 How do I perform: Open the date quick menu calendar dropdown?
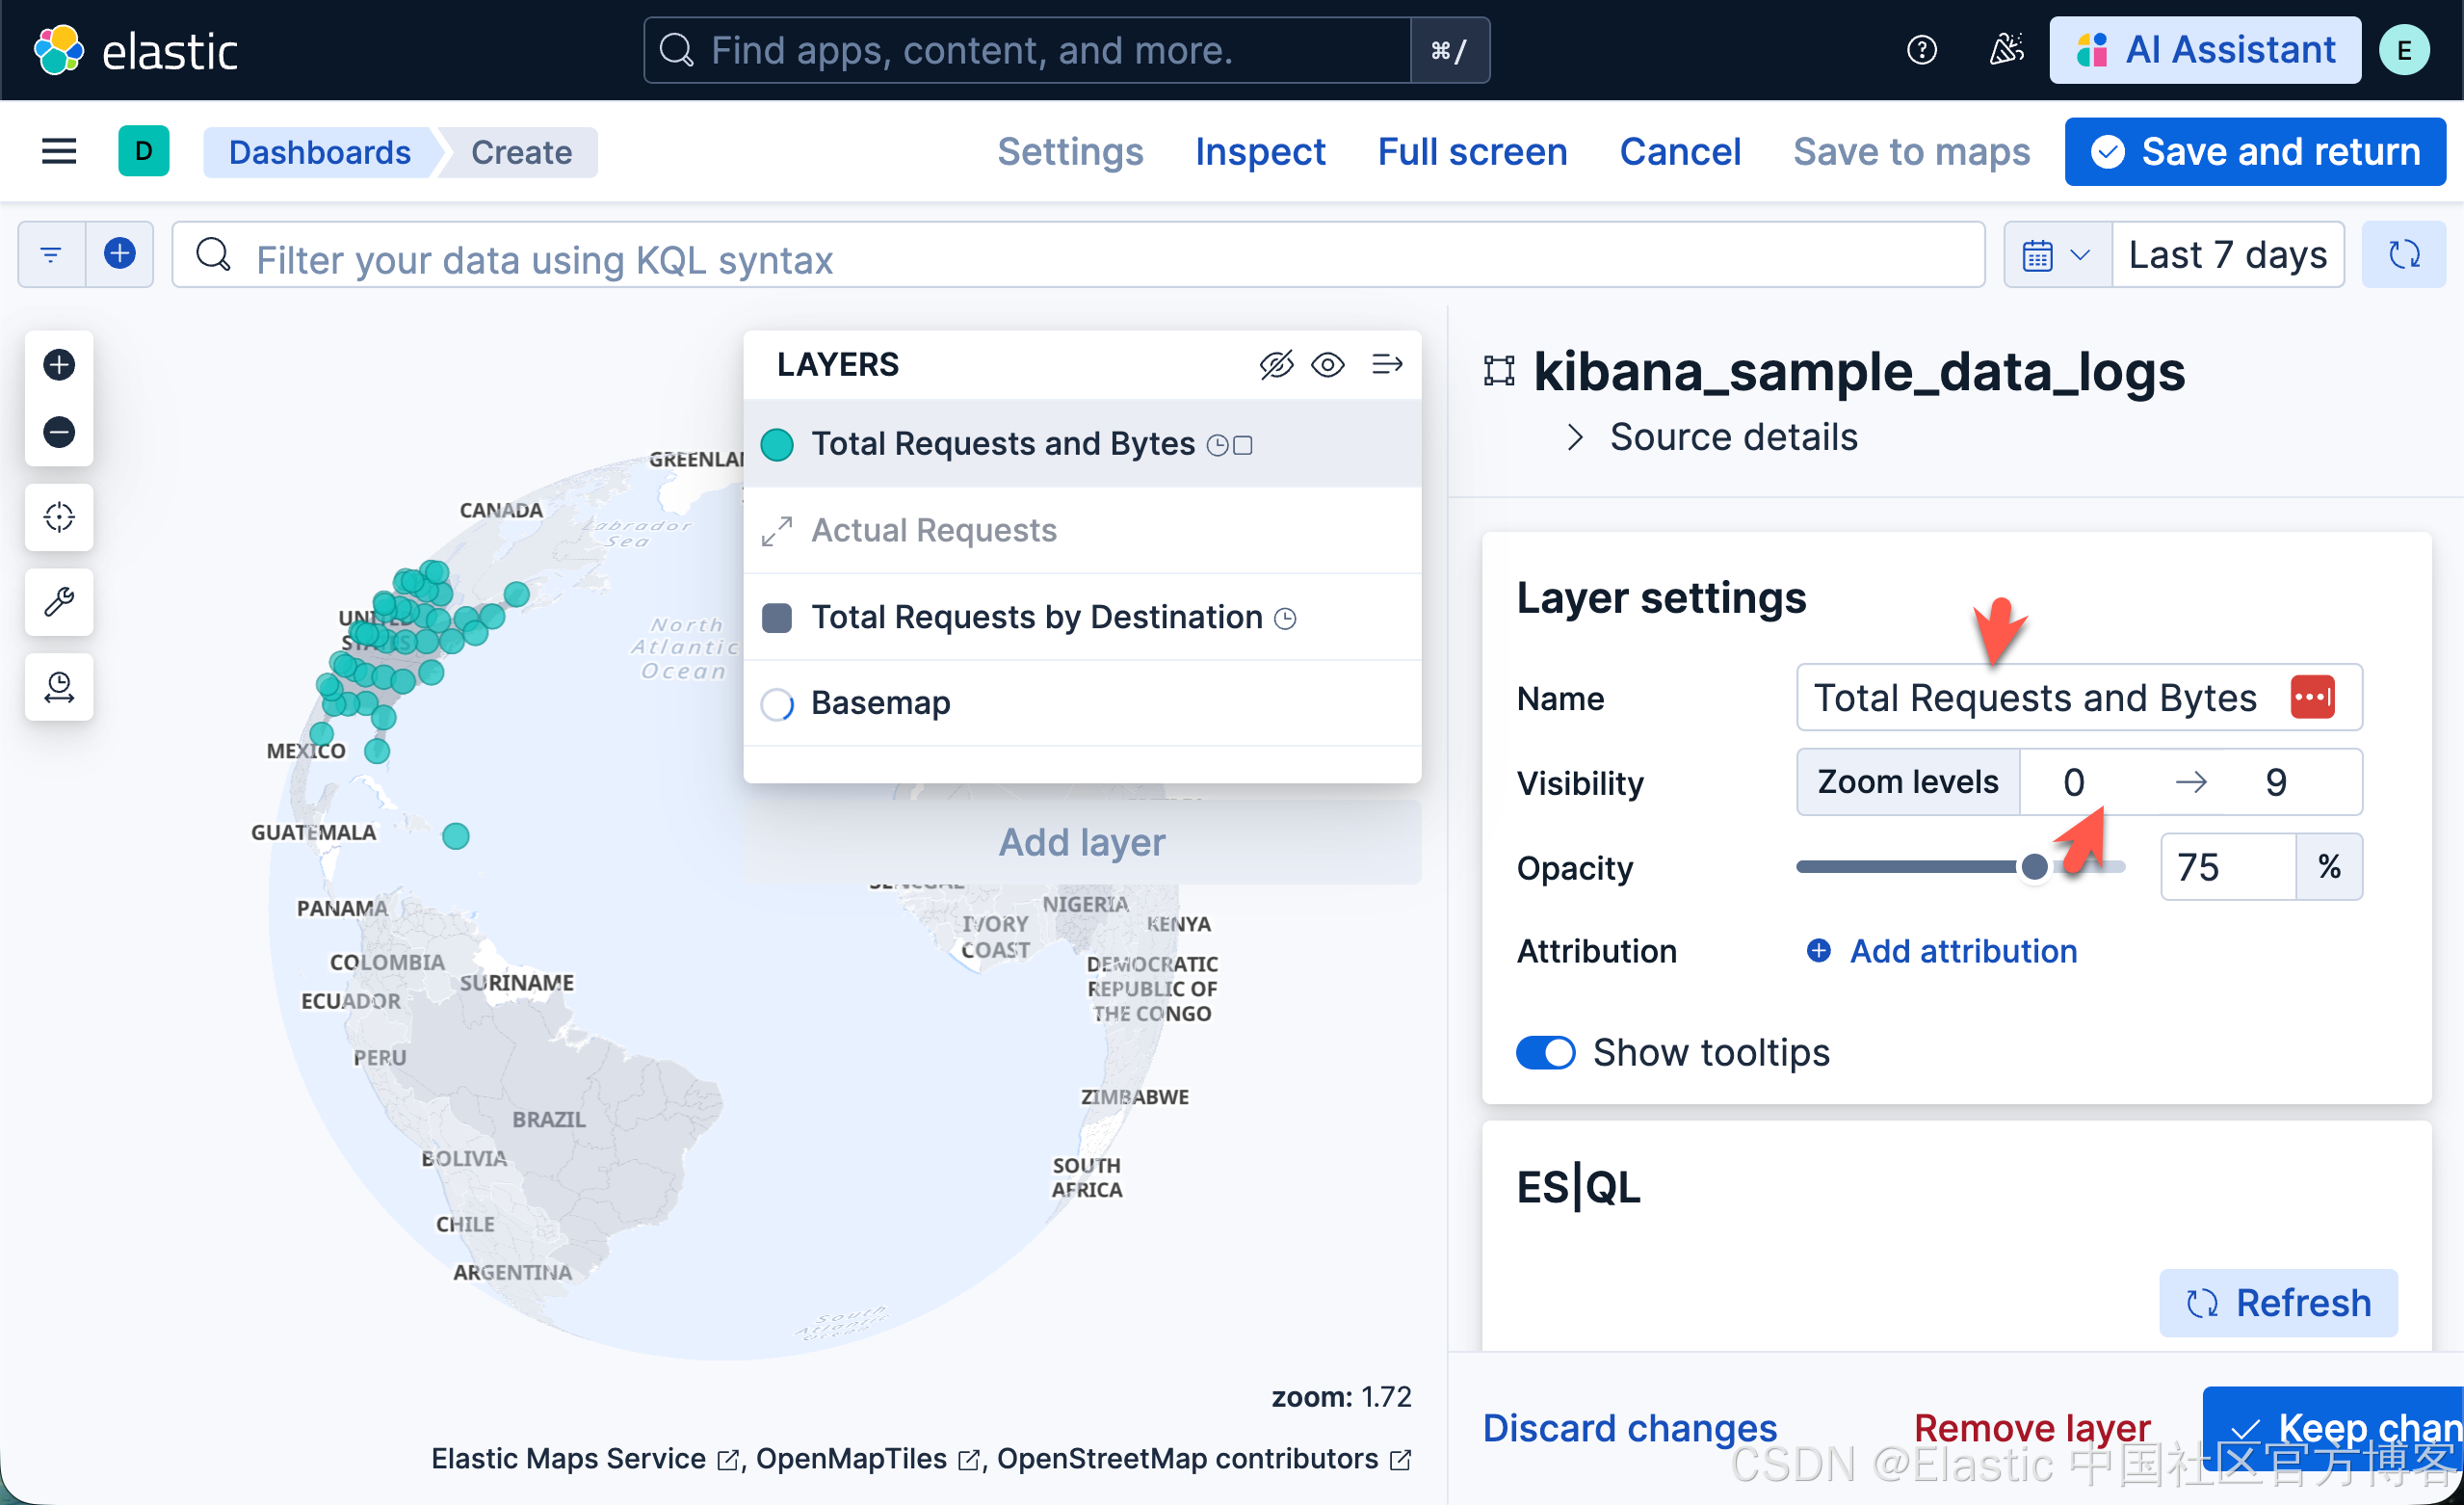point(2056,255)
